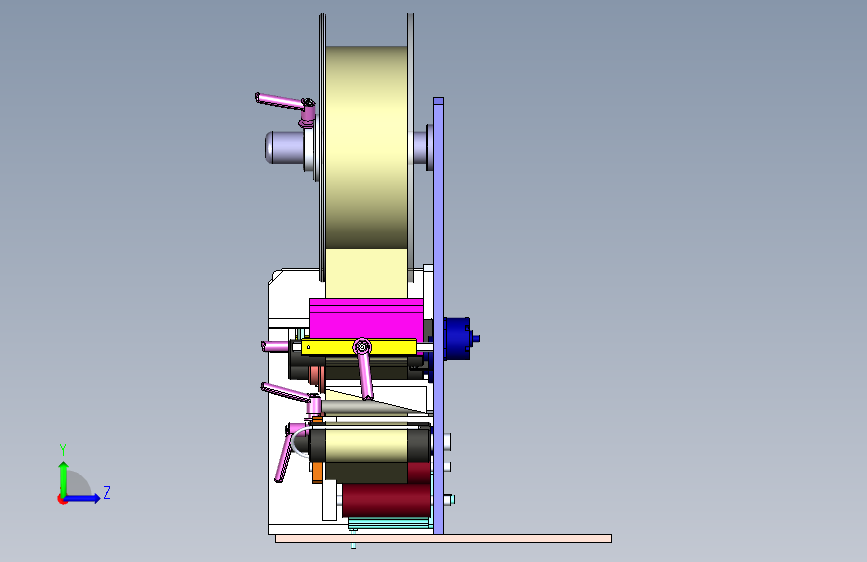Select the light cyan bracket under the red roller
867x562 pixels.
point(389,523)
